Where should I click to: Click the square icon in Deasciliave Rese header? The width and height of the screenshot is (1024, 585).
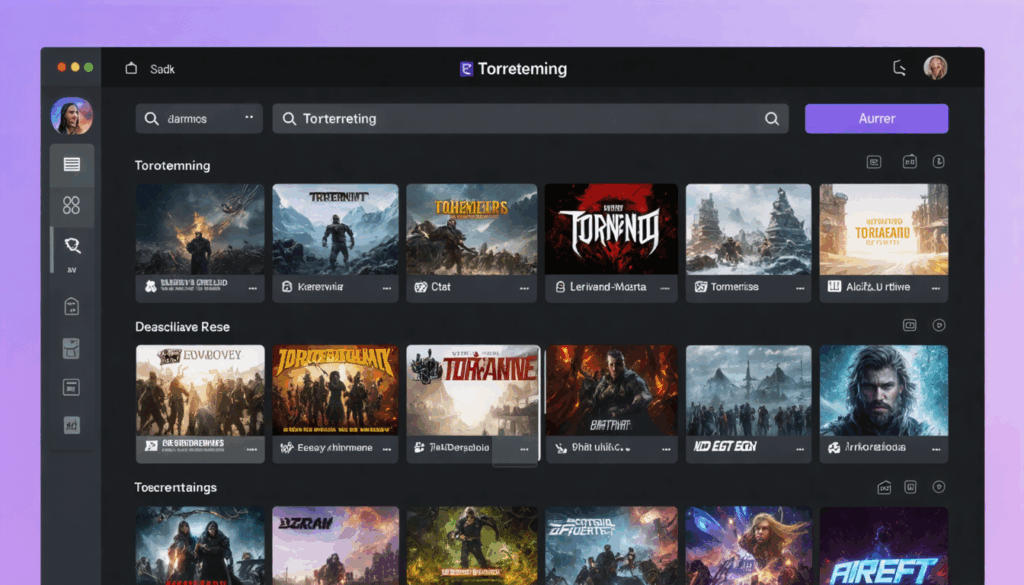909,325
